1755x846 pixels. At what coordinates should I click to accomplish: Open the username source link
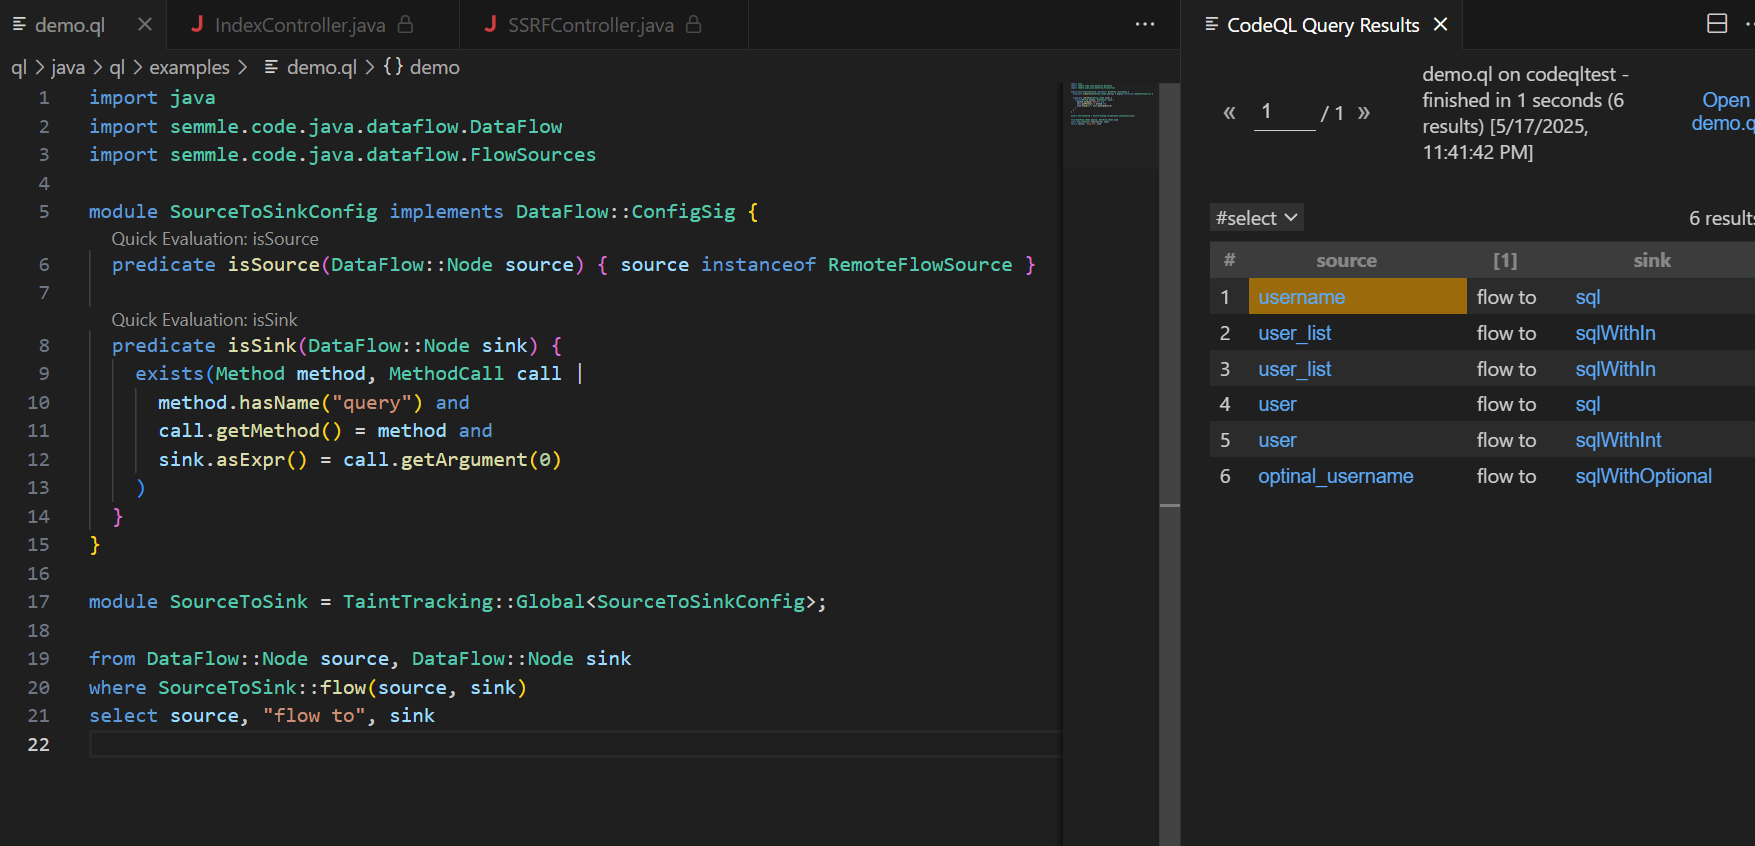[1301, 297]
